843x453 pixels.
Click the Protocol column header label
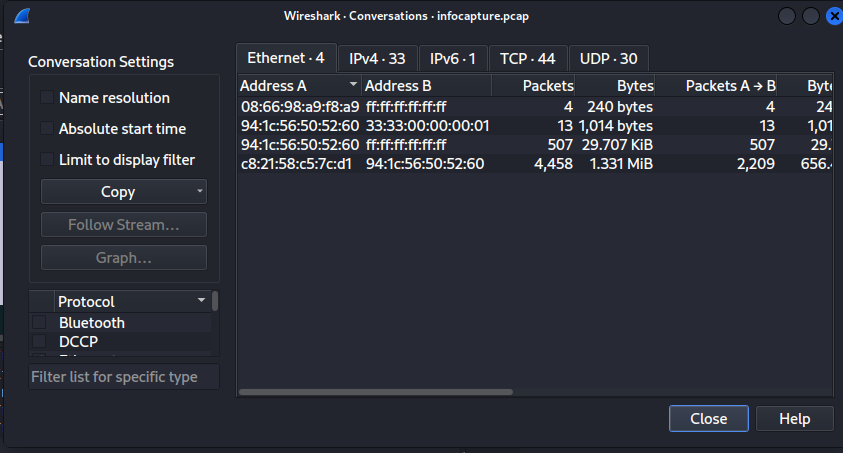[86, 302]
